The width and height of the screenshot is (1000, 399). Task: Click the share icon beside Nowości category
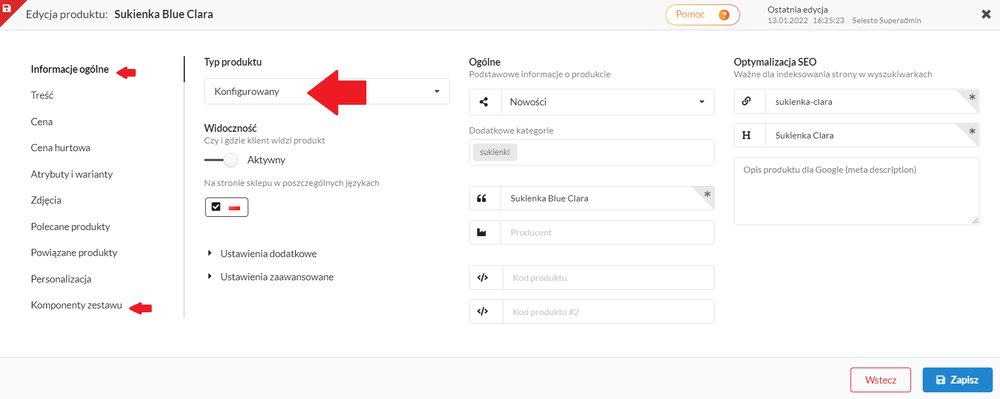click(x=483, y=102)
